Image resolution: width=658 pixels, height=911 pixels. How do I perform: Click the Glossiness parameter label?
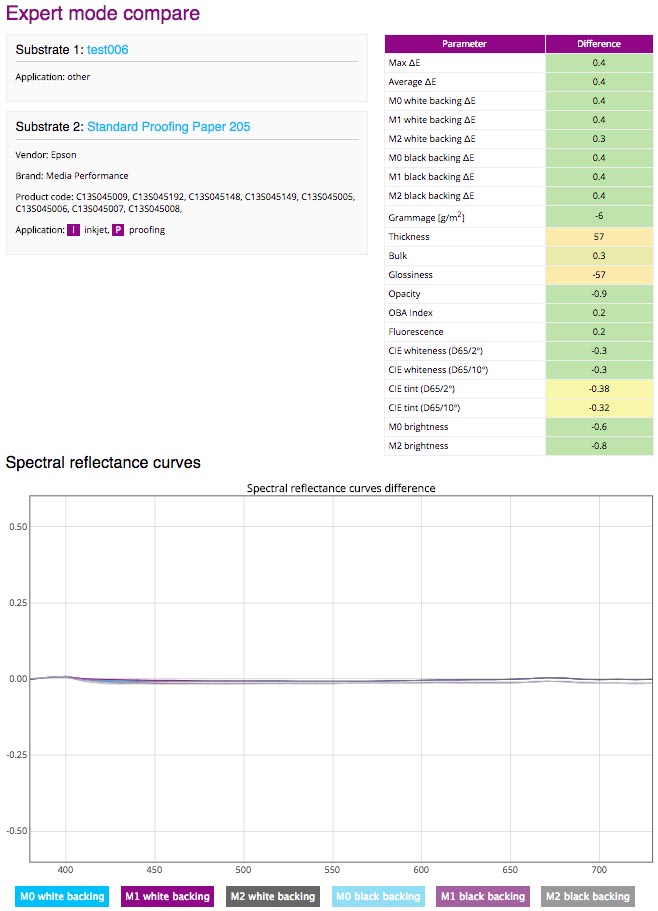[x=411, y=275]
